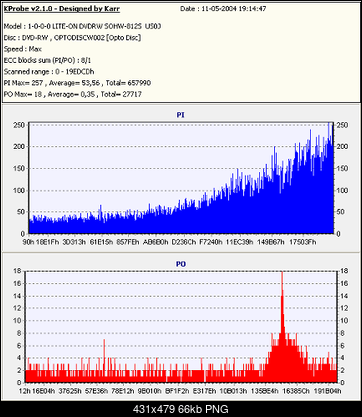Image resolution: width=362 pixels, height=417 pixels.
Task: Click the "D238Ch" PI x-axis label
Action: (x=184, y=242)
